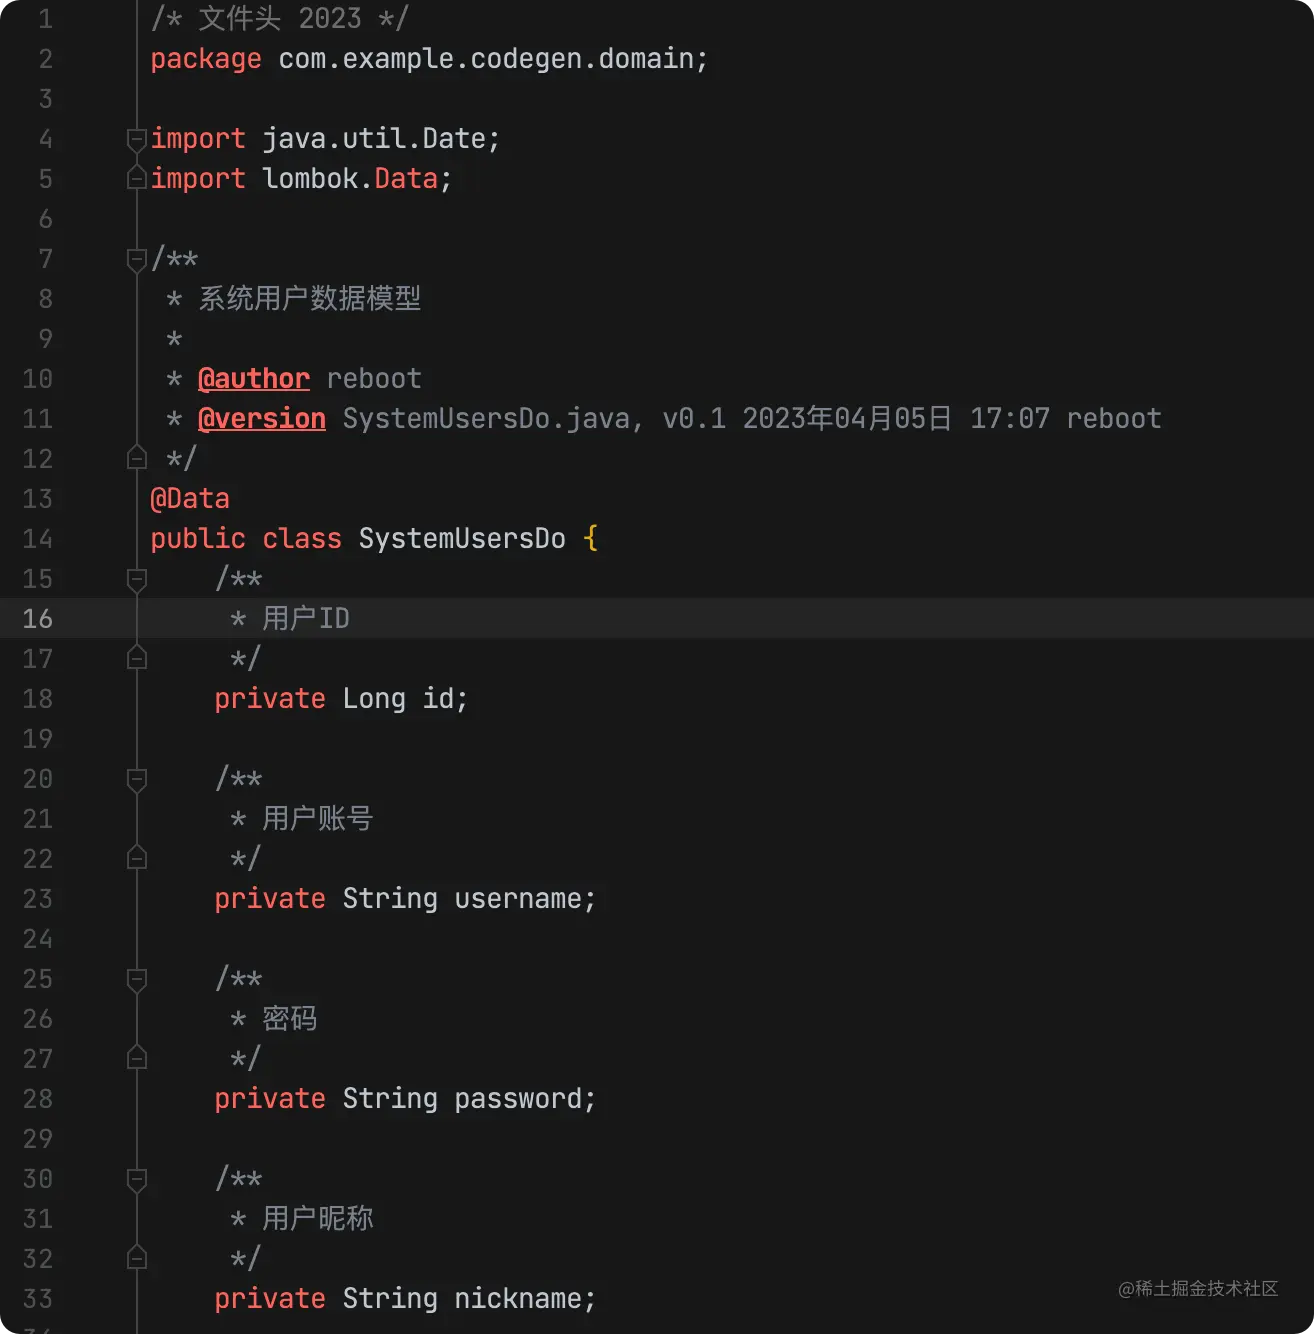Viewport: 1314px width, 1334px height.
Task: Click the 用户账号 comment text
Action: tap(318, 819)
